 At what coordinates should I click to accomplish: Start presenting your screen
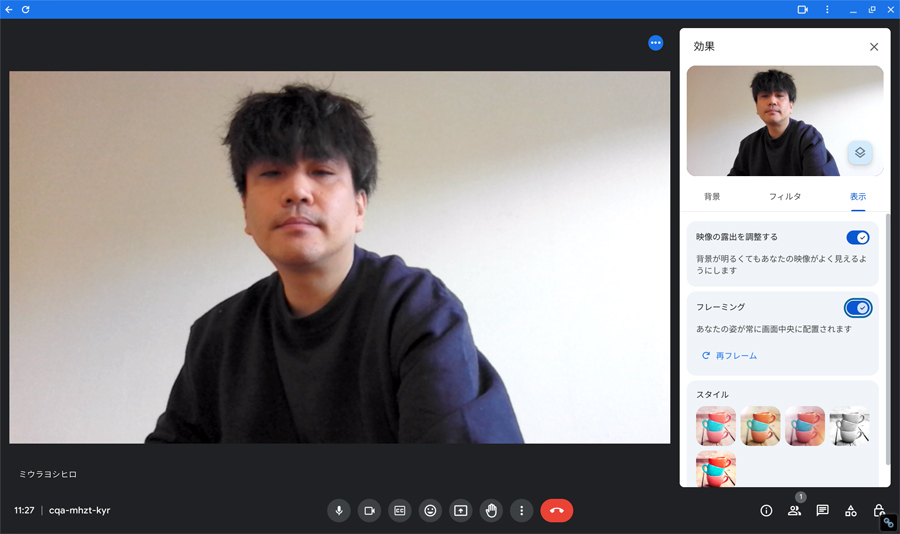coord(460,510)
